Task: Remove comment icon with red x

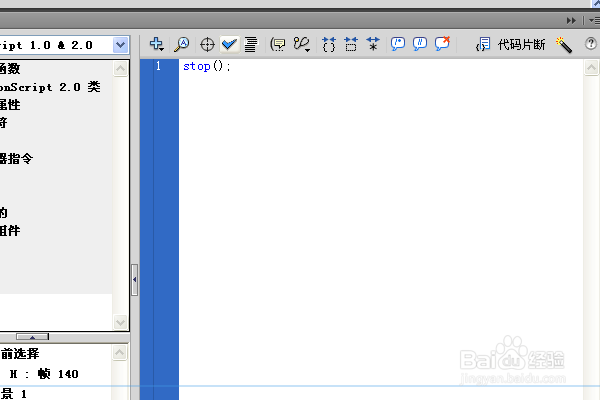Action: (442, 44)
